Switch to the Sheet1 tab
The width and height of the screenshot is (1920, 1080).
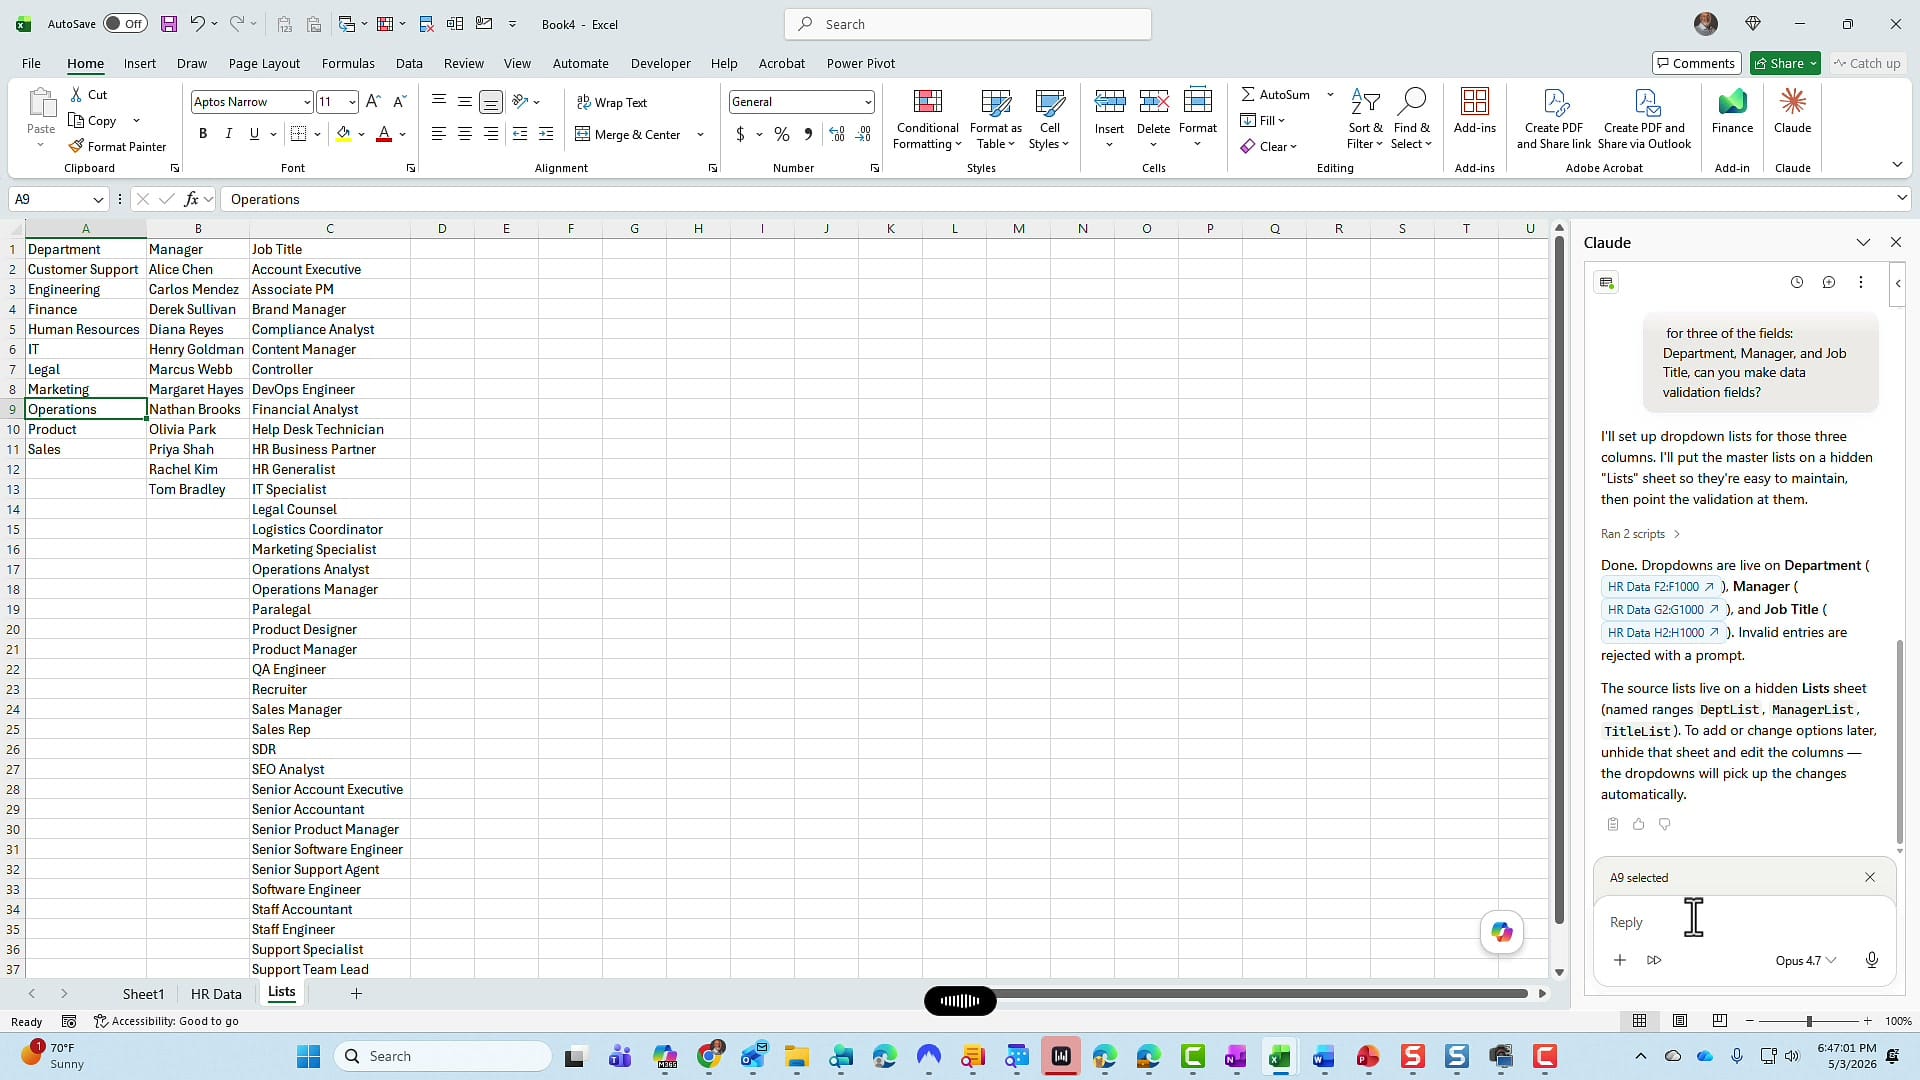(143, 993)
